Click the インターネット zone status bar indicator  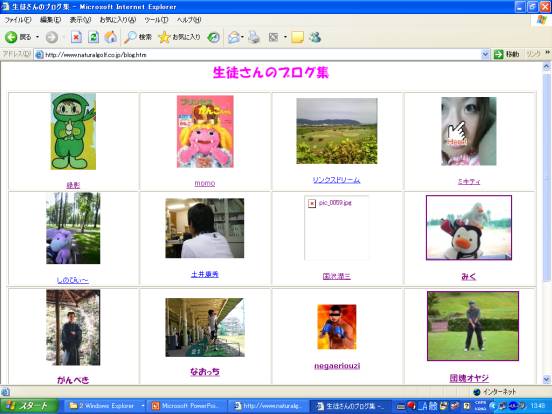tap(495, 391)
